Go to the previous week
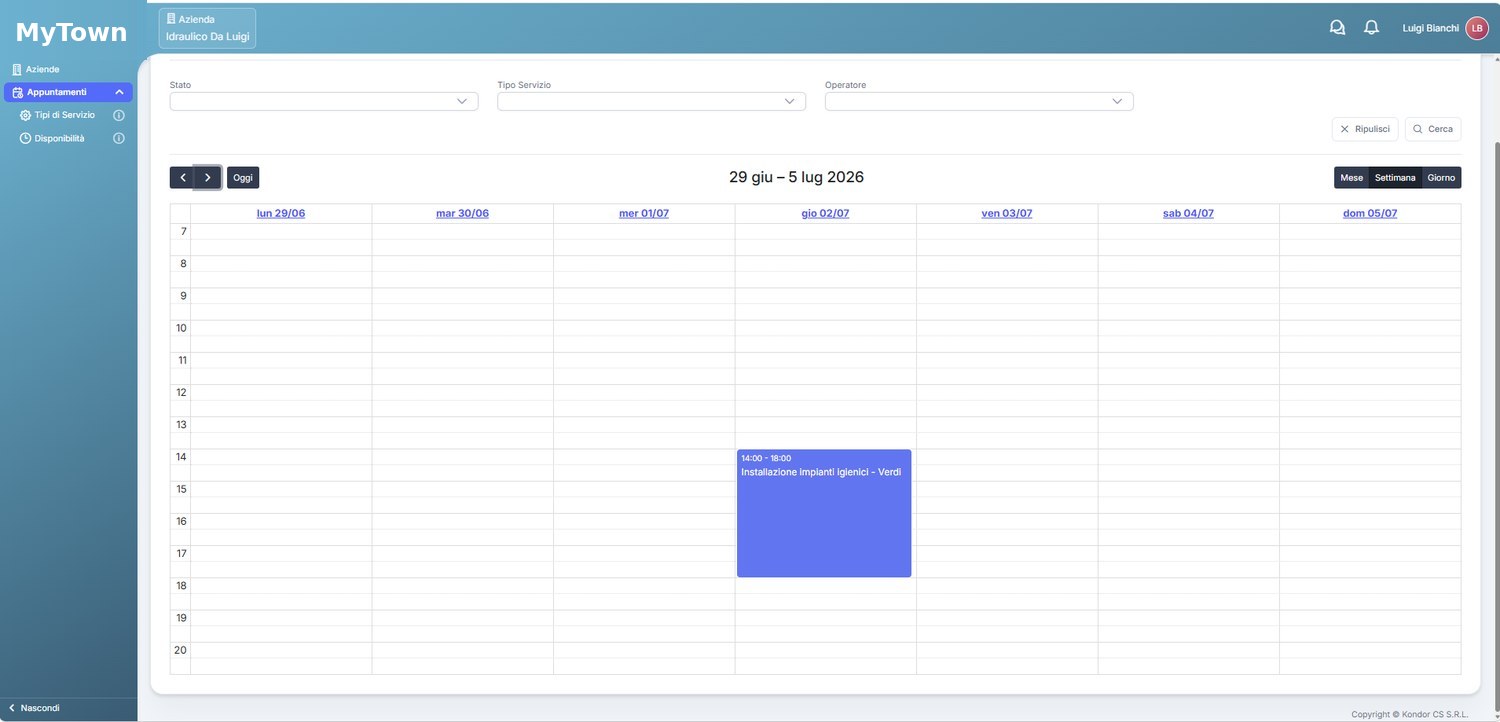The height and width of the screenshot is (722, 1500). [x=182, y=177]
